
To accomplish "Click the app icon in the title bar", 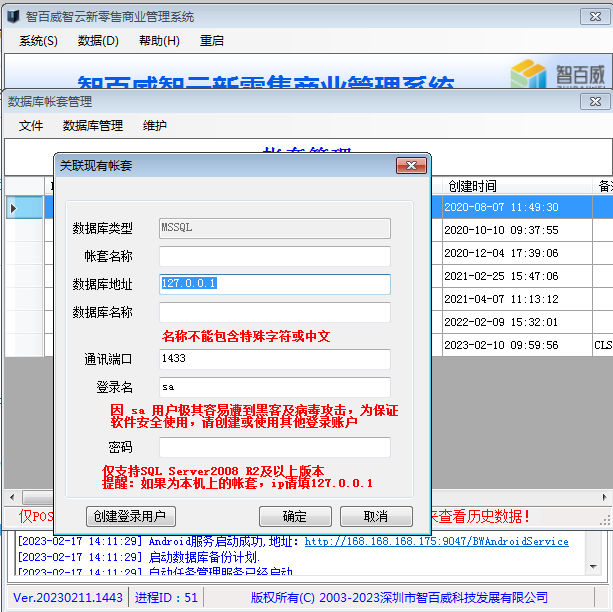I will click(12, 17).
